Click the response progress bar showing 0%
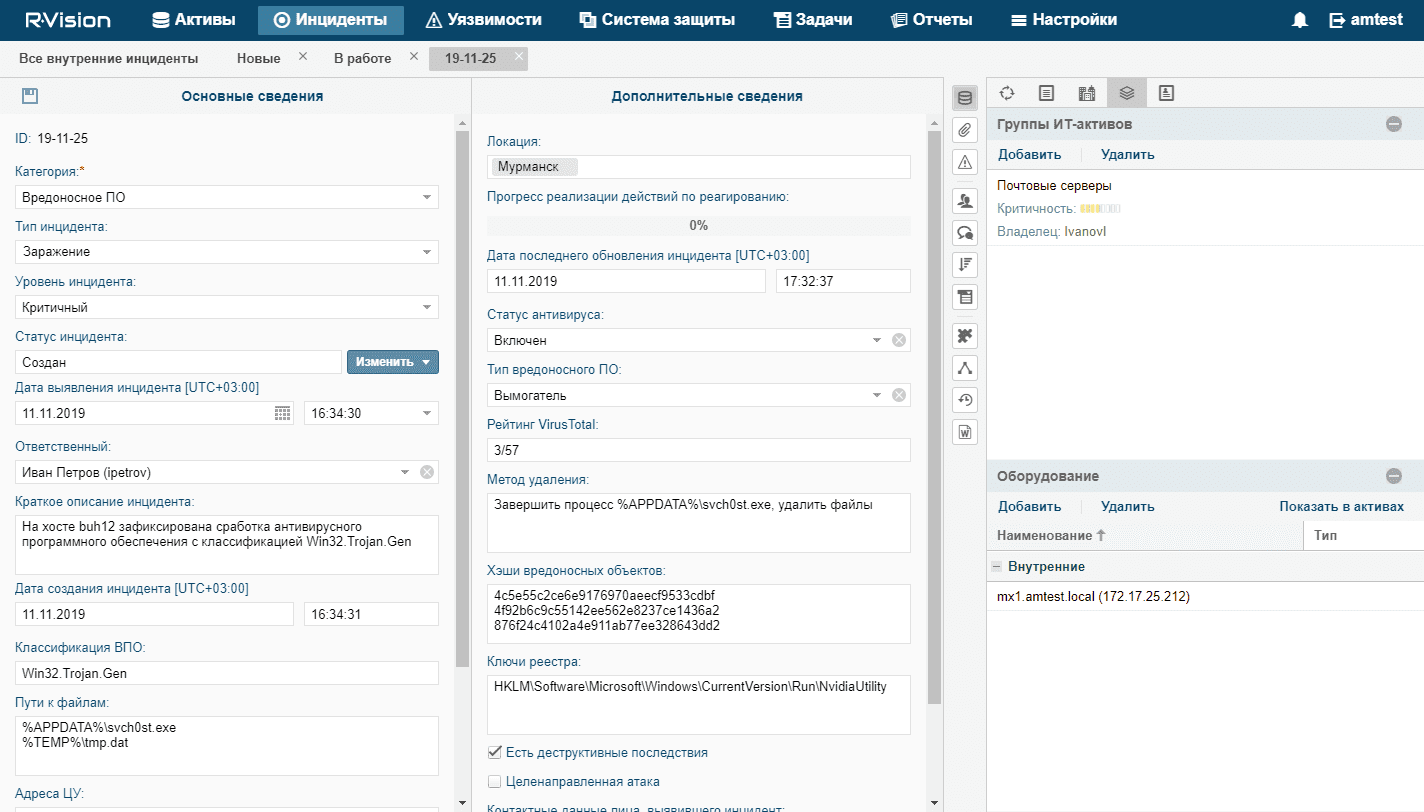Screen dimensions: 1424x812 coord(698,226)
